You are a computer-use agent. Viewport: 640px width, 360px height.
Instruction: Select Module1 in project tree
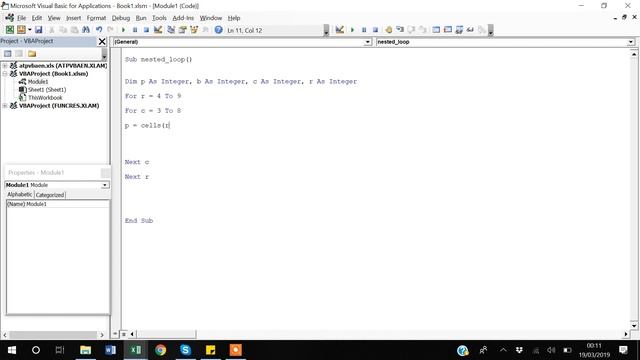pyautogui.click(x=38, y=82)
